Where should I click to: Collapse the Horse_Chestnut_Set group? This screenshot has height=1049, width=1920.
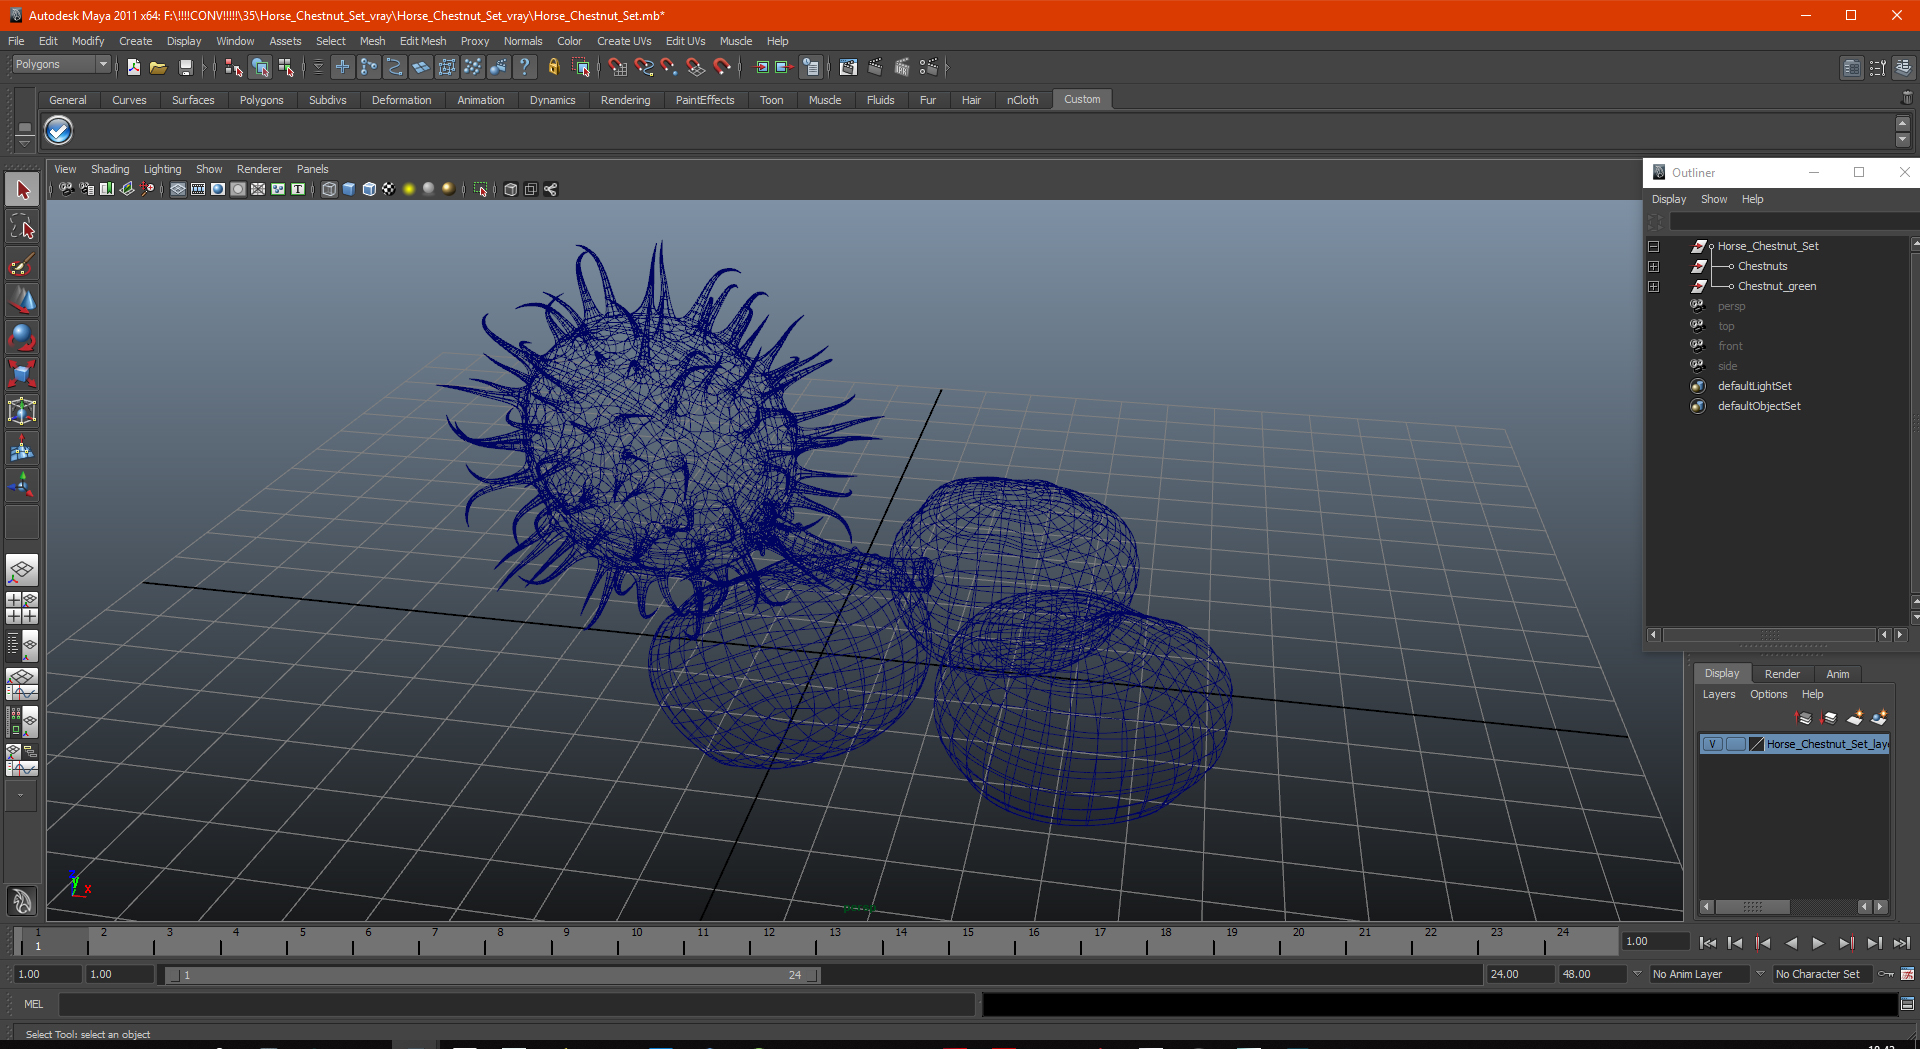coord(1653,246)
